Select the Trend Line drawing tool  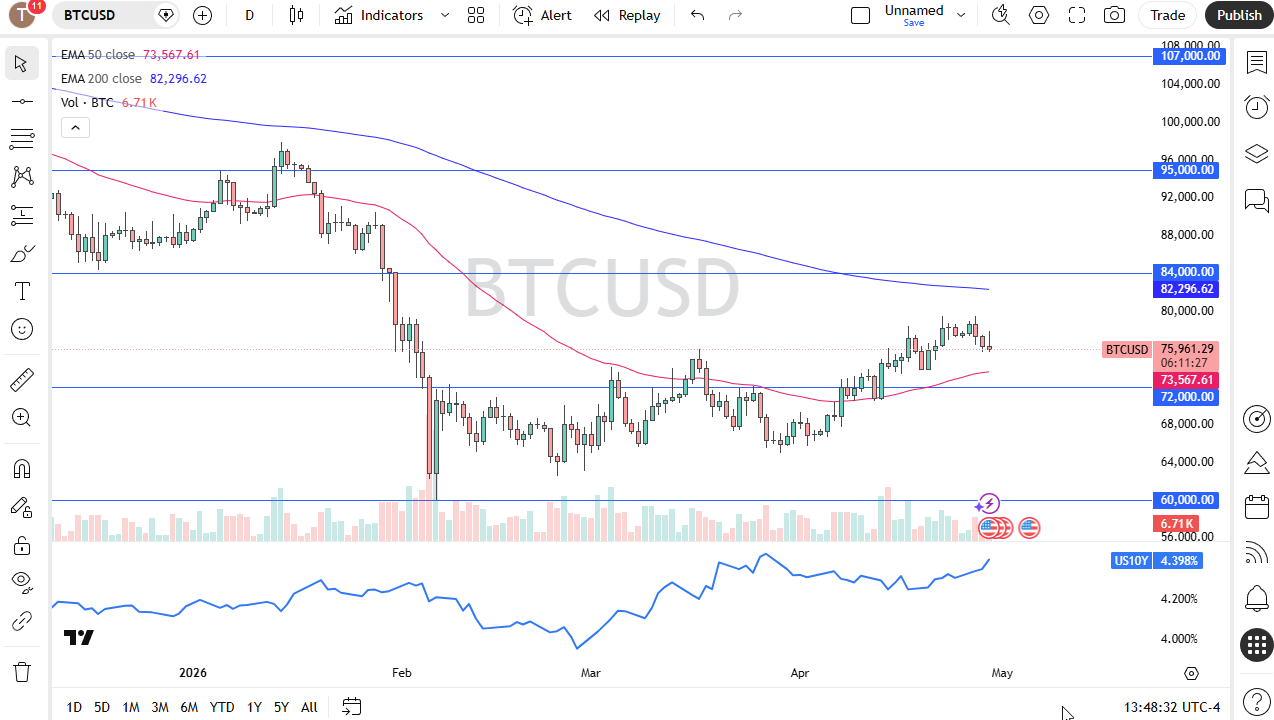(22, 100)
